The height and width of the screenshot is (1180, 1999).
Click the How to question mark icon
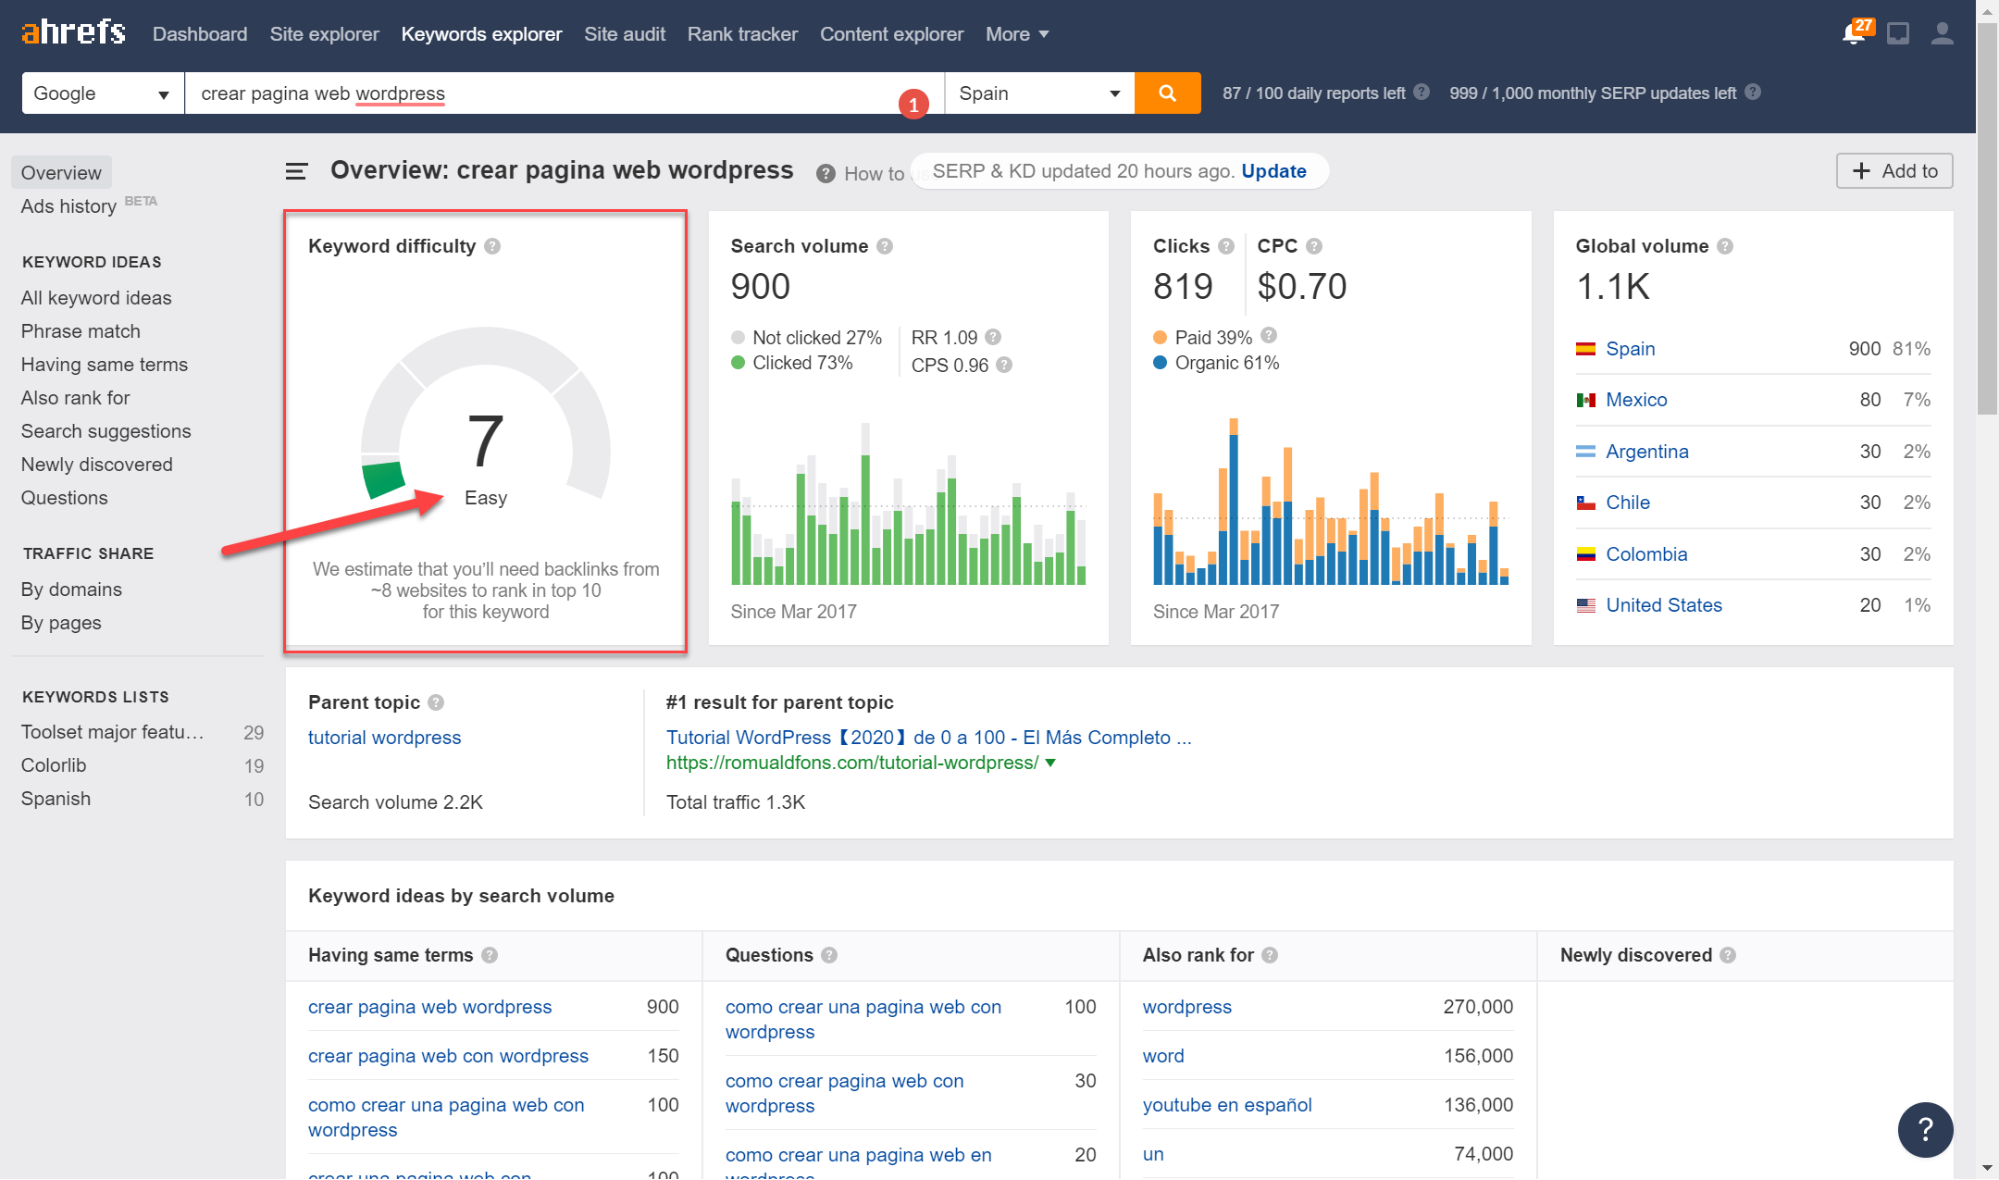(x=825, y=174)
